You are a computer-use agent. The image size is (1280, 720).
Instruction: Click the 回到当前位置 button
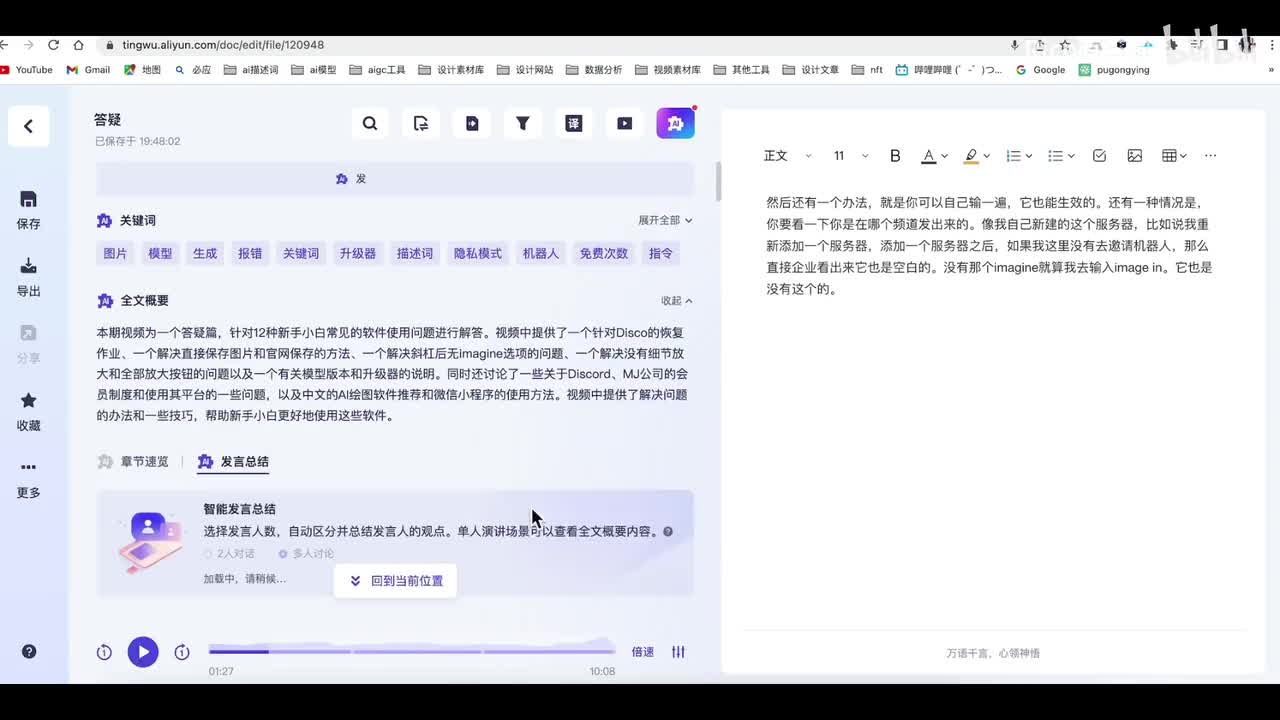coord(395,581)
